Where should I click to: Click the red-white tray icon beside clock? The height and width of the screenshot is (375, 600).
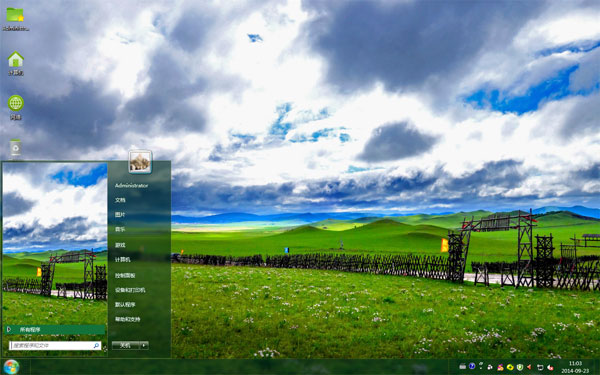pyautogui.click(x=550, y=367)
